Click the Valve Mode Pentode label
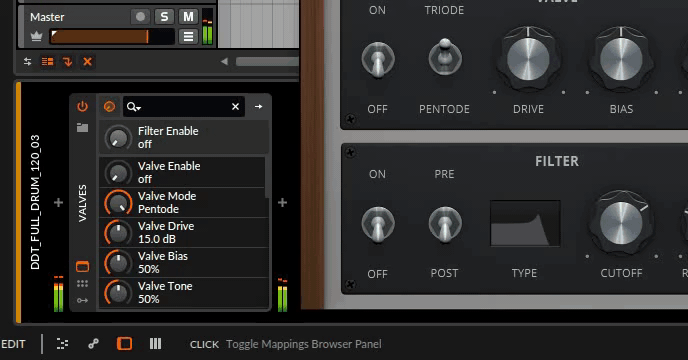 (167, 202)
